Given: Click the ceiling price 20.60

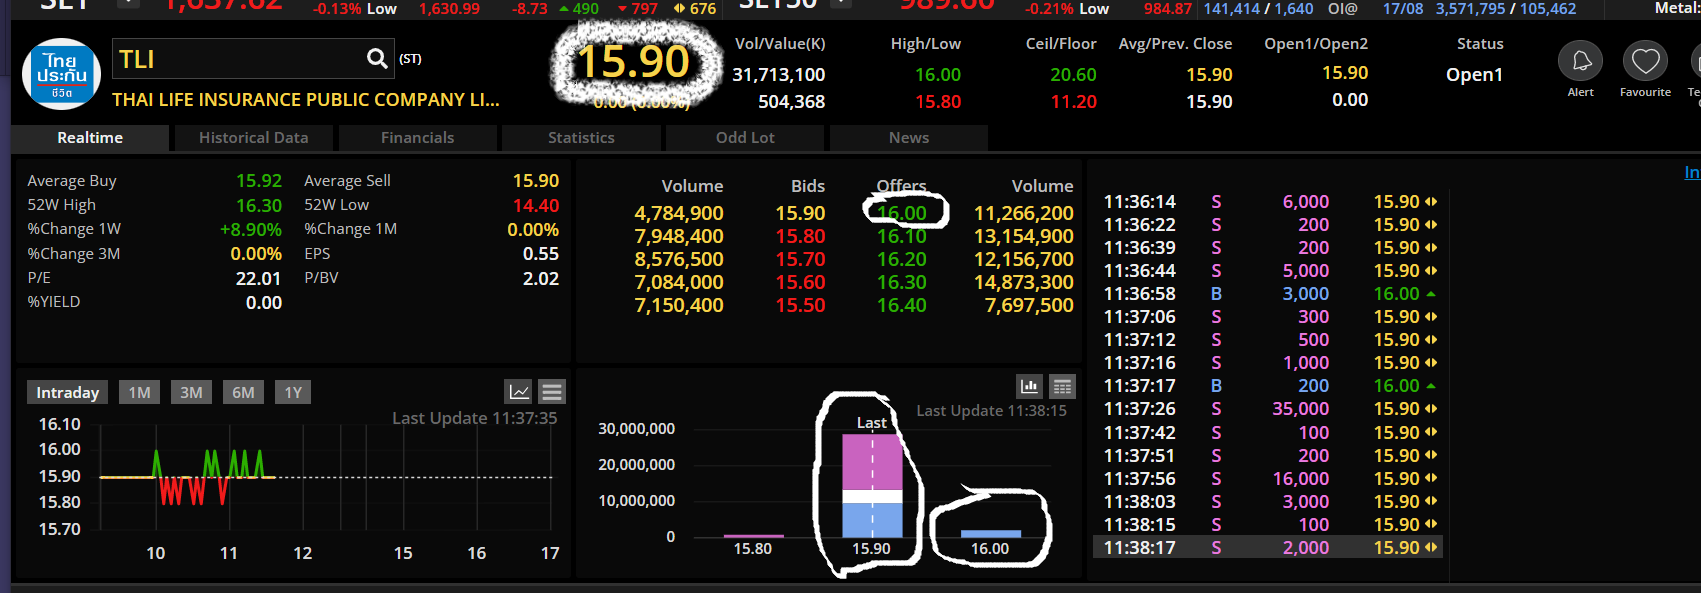Looking at the screenshot, I should 1073,75.
